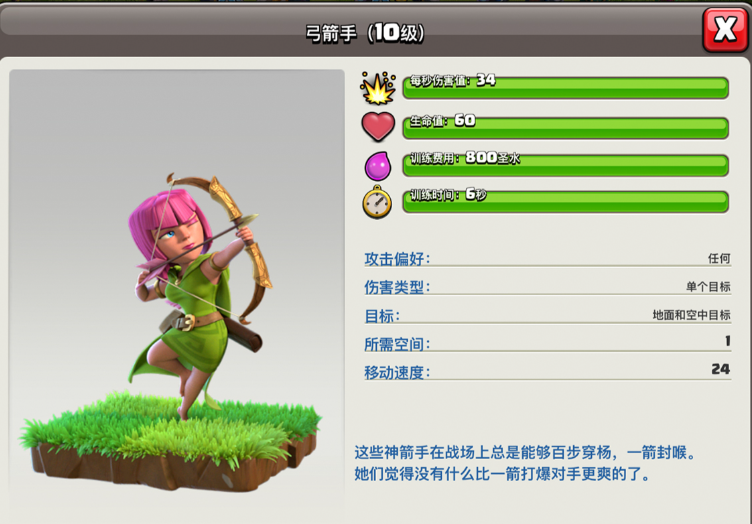Click the archer description text

pyautogui.click(x=526, y=463)
